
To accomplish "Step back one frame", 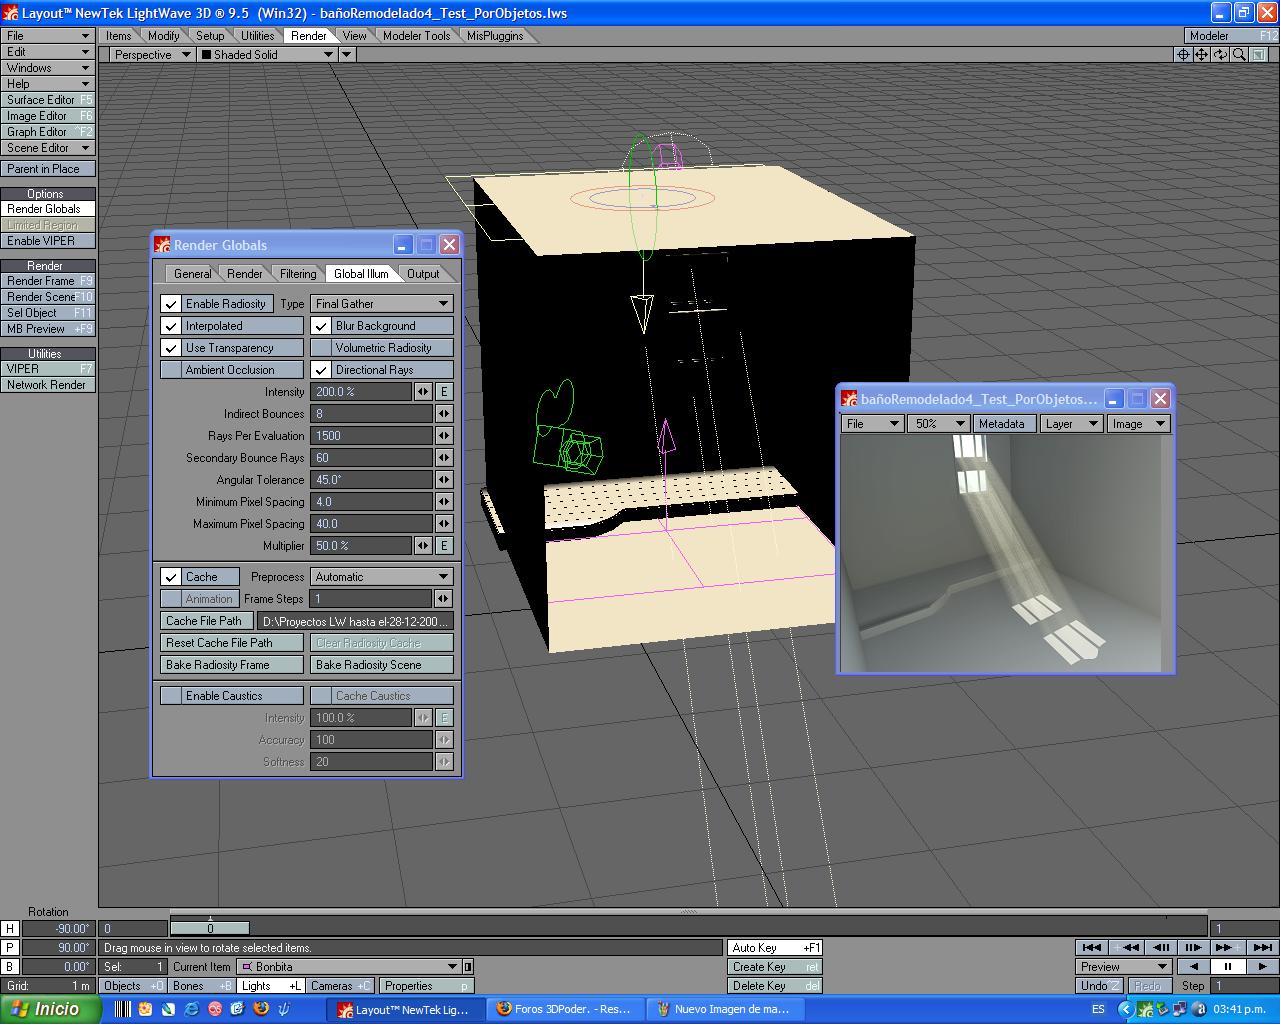I will (x=1161, y=947).
